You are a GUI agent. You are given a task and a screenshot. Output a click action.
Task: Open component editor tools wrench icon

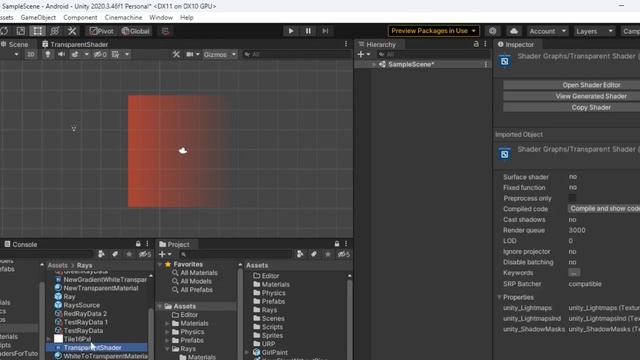(176, 54)
